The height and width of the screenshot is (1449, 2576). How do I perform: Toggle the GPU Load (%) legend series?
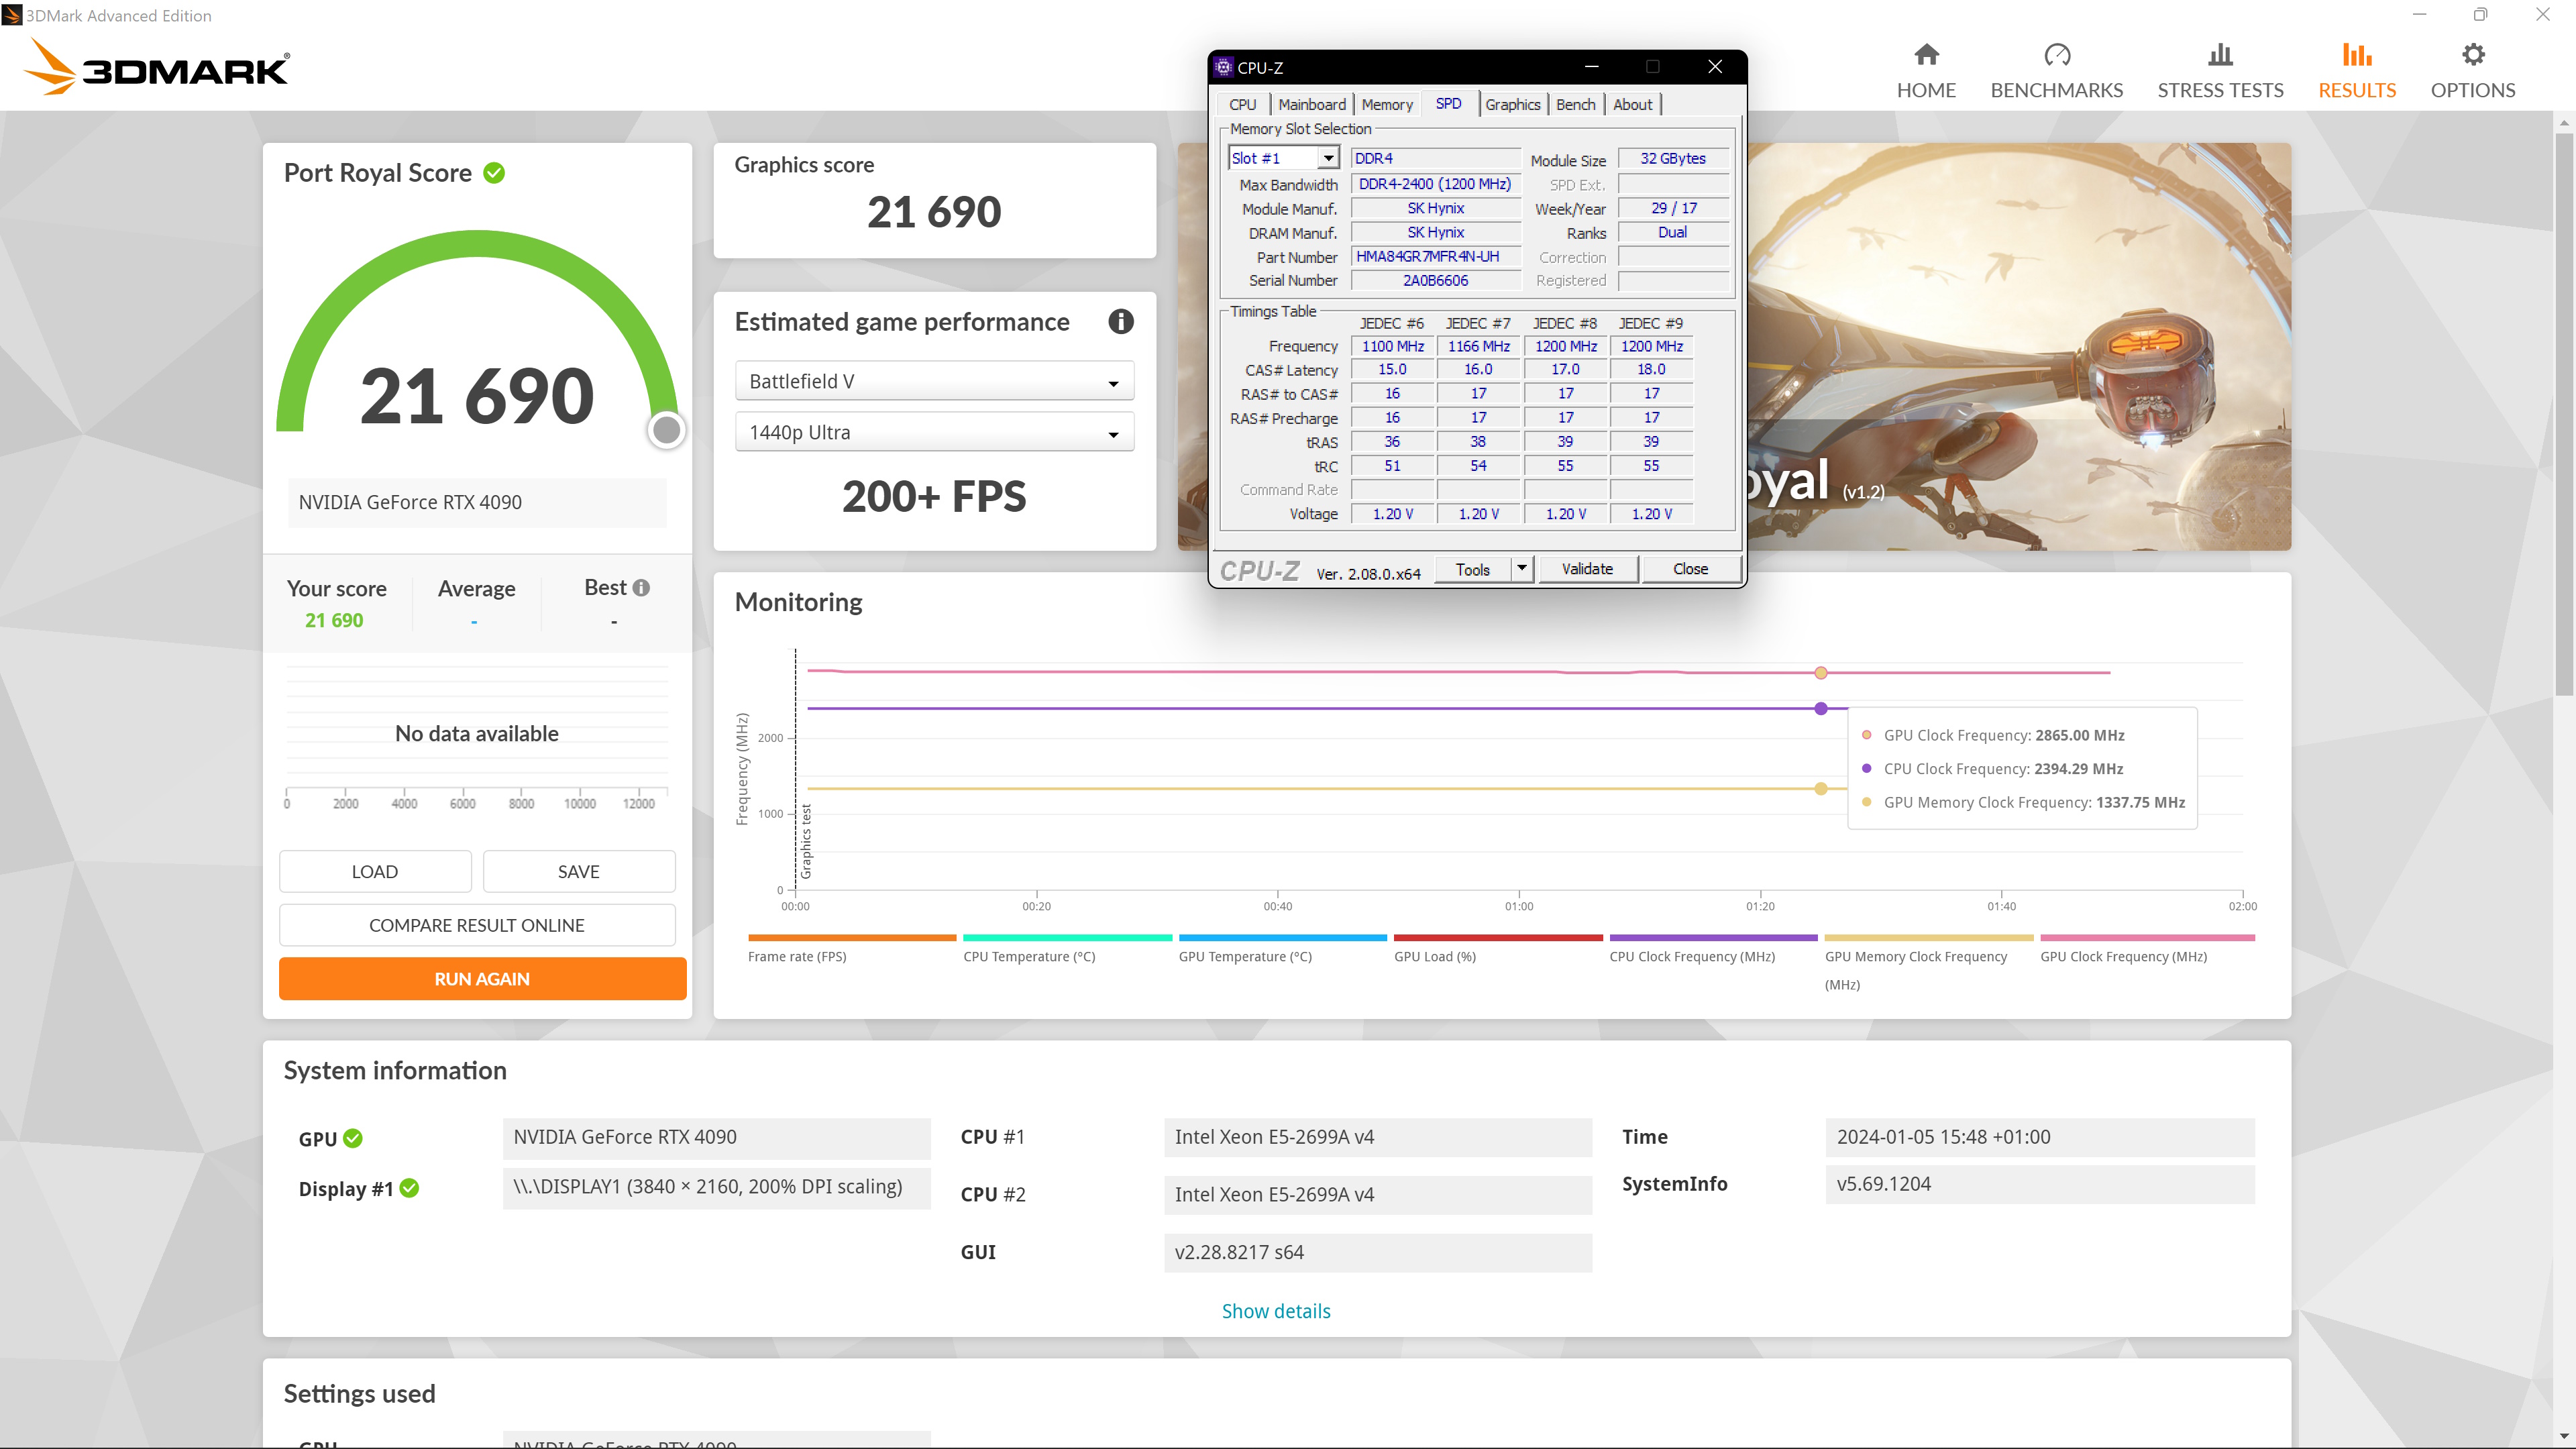tap(1434, 956)
